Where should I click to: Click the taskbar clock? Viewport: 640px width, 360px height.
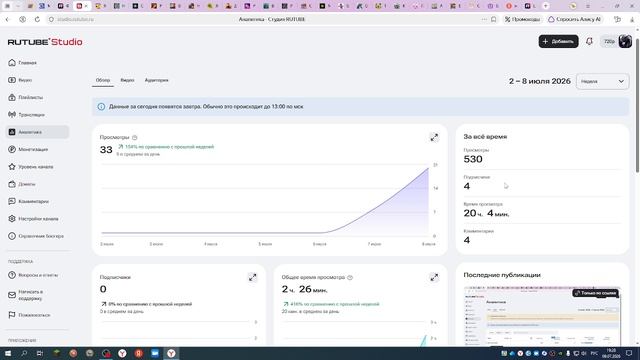click(x=611, y=353)
